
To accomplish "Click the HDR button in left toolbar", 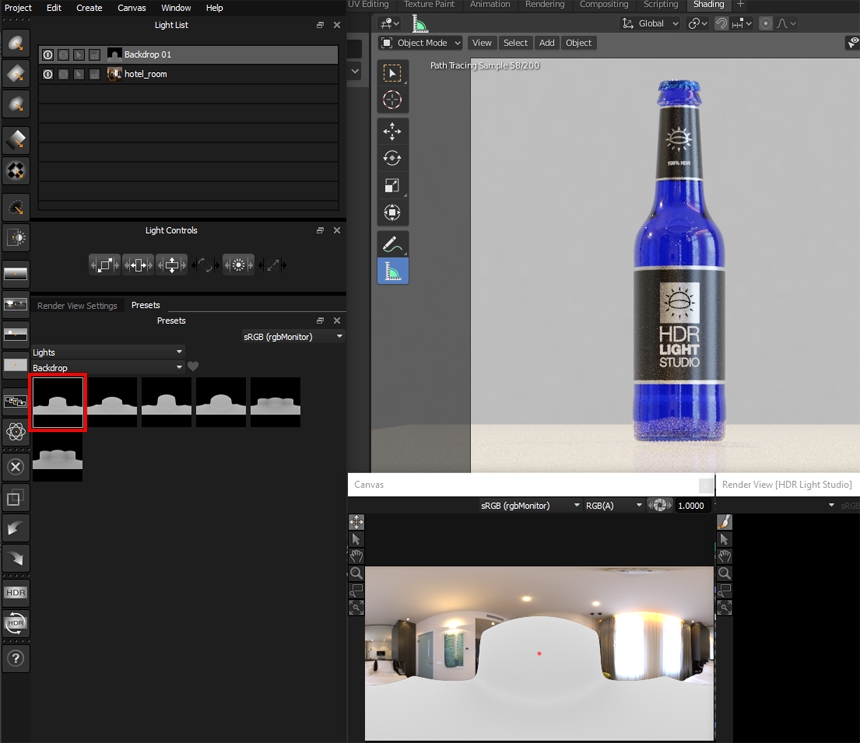I will click(x=16, y=592).
